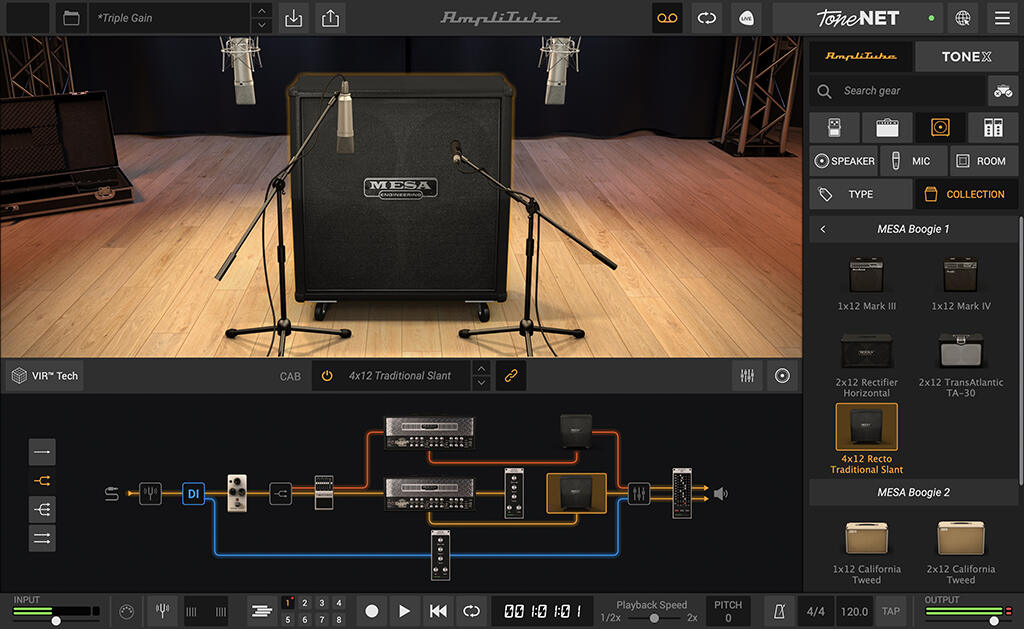Screen dimensions: 1024x629
Task: Click the VIR Tech button
Action: (45, 376)
